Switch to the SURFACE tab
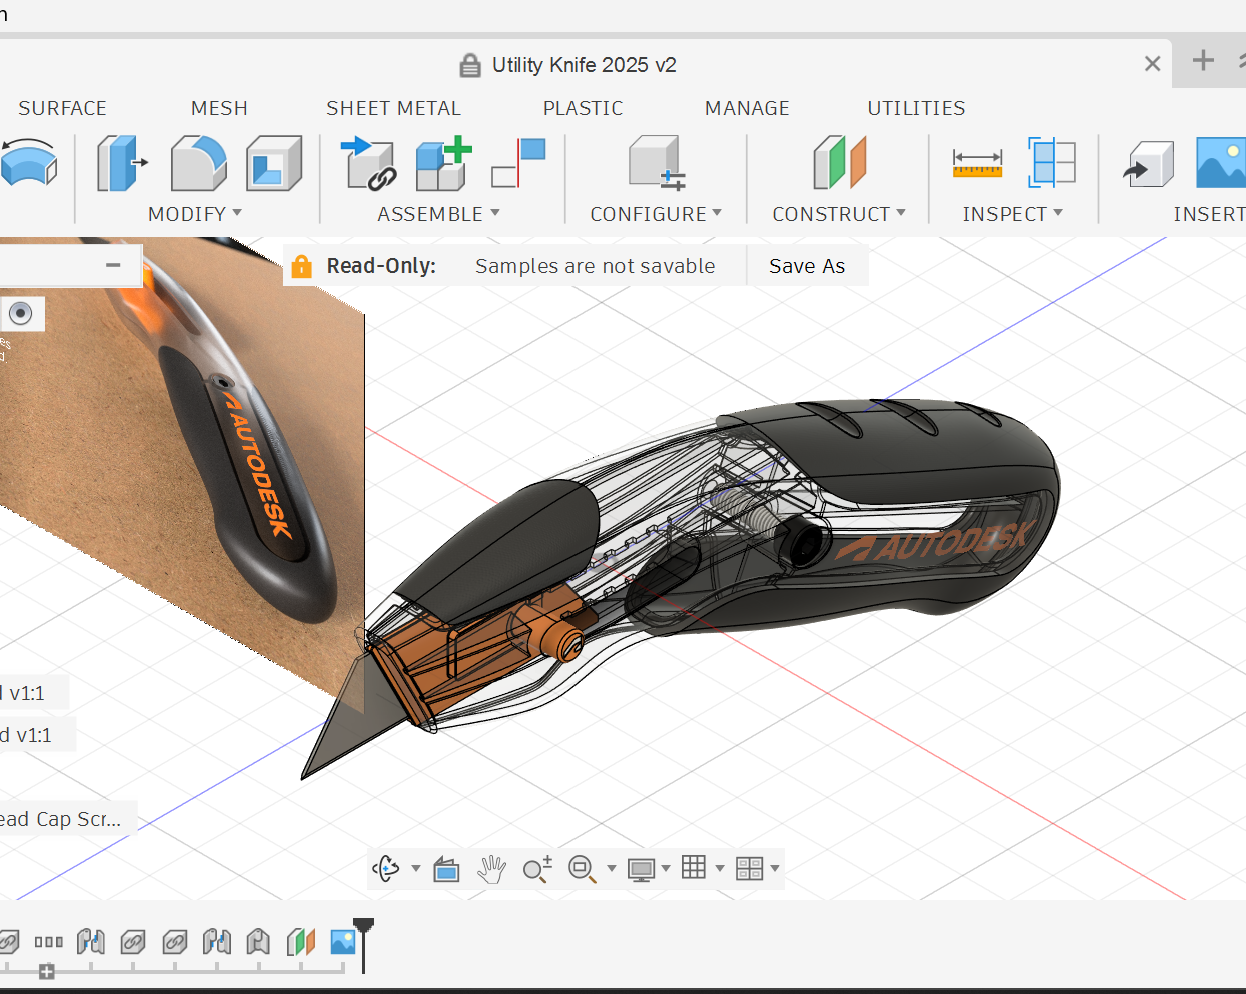This screenshot has width=1246, height=994. pos(62,108)
